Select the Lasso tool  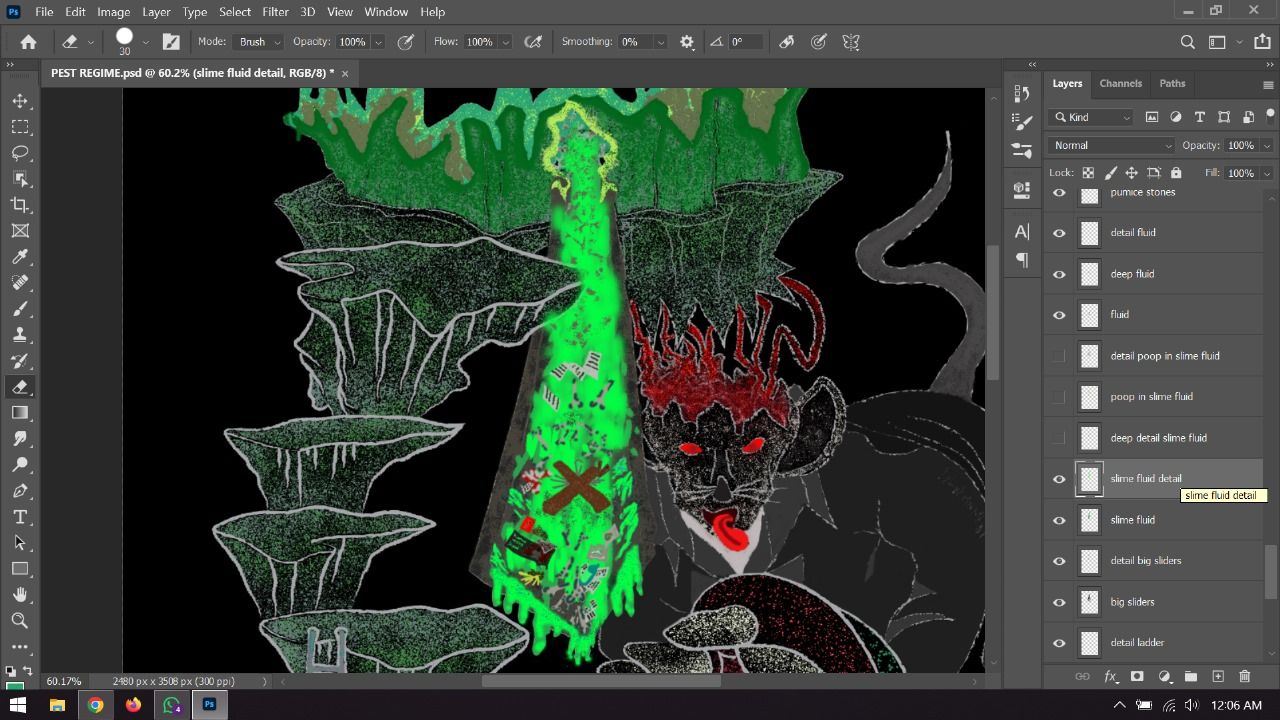19,153
